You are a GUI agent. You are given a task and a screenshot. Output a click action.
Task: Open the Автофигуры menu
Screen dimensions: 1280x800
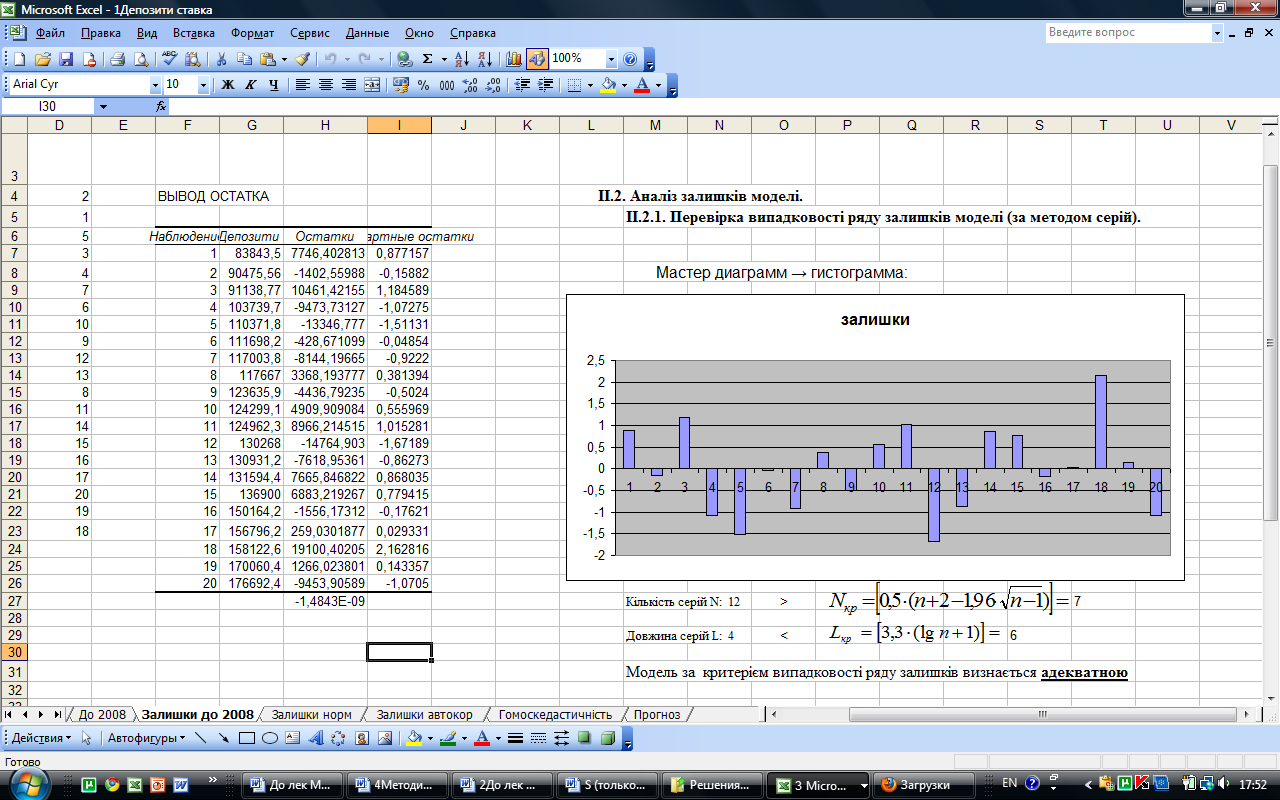click(146, 738)
